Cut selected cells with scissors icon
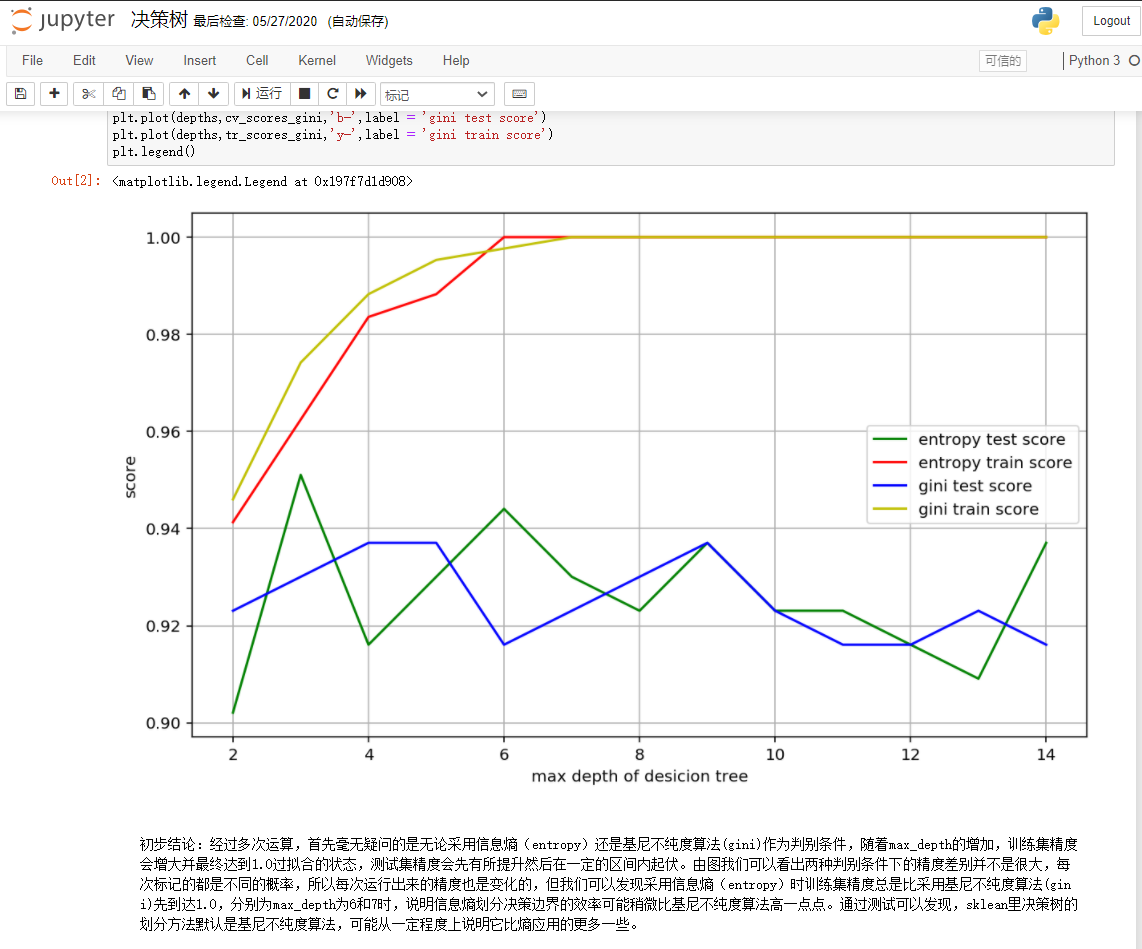Viewport: 1142px width, 949px height. [88, 94]
